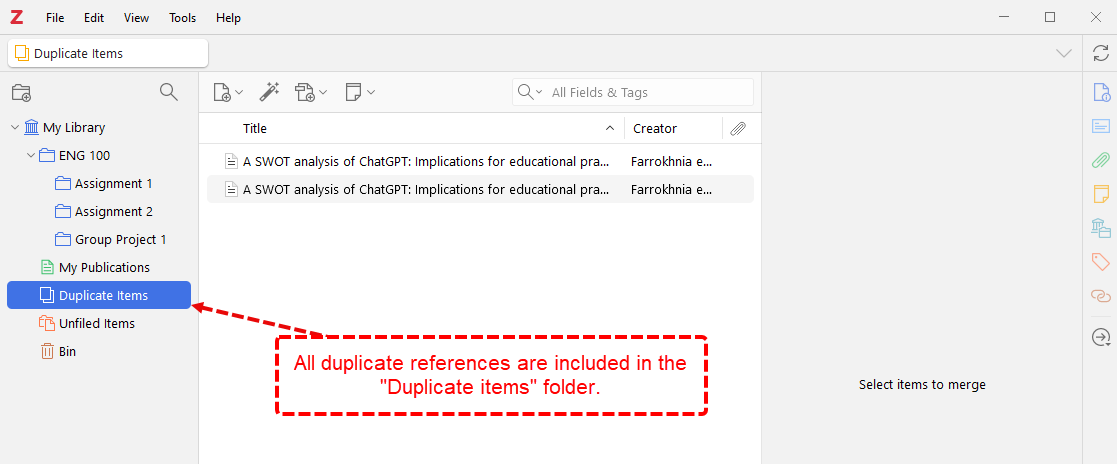Select the Unfiled Items folder
1117x464 pixels.
coord(96,324)
